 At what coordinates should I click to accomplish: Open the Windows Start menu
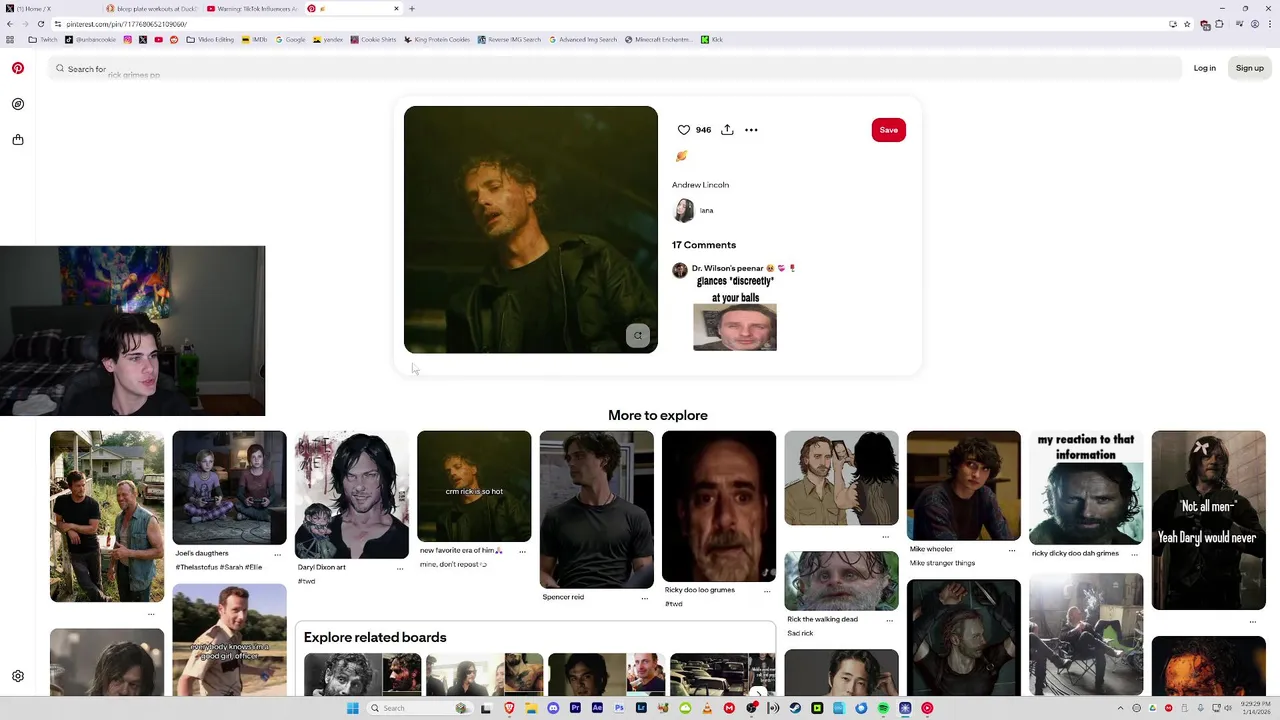352,708
